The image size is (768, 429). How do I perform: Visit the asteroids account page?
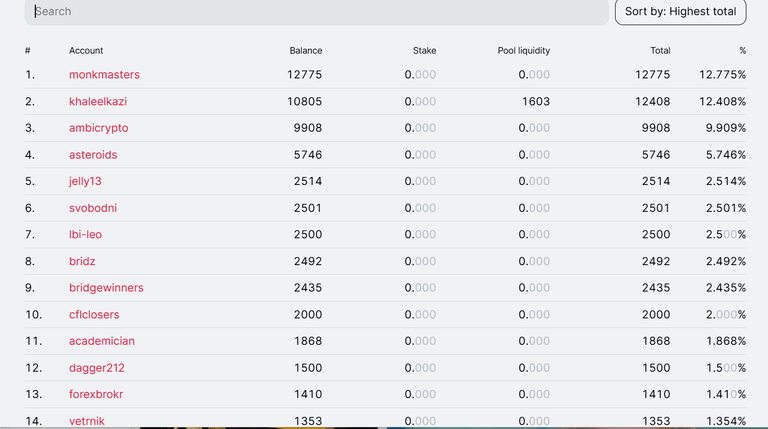point(93,155)
